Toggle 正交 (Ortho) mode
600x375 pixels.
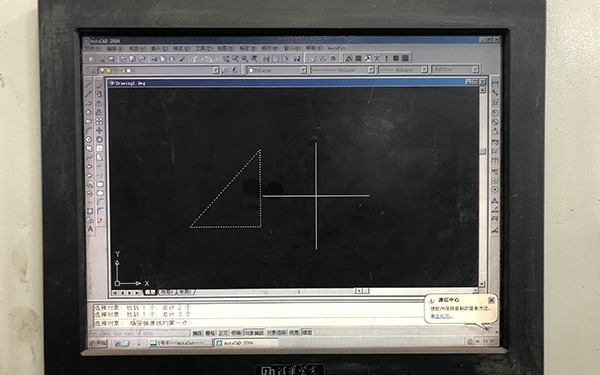(x=223, y=333)
